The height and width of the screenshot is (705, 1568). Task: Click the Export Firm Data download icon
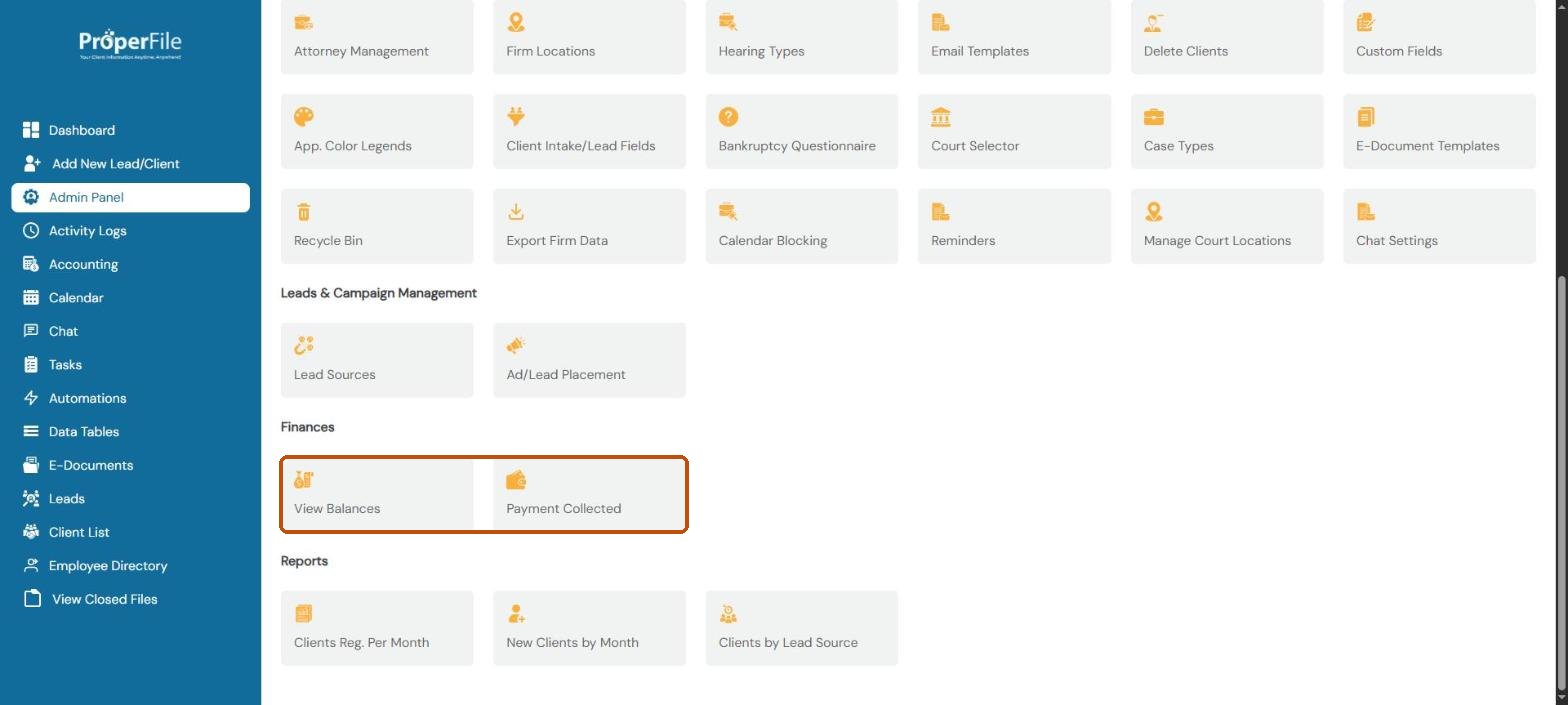[x=516, y=212]
